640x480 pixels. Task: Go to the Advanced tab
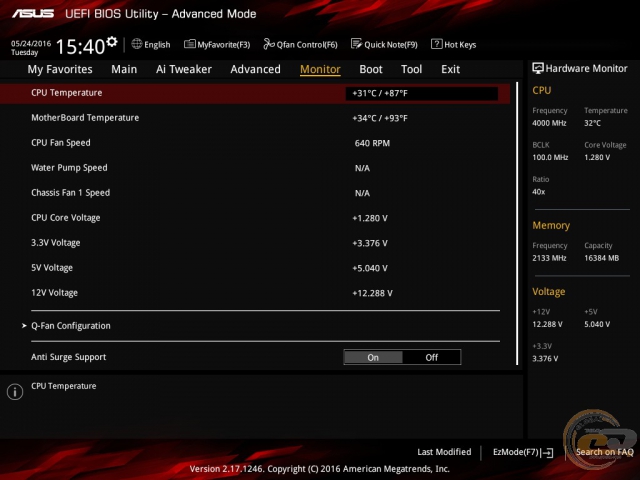coord(256,69)
